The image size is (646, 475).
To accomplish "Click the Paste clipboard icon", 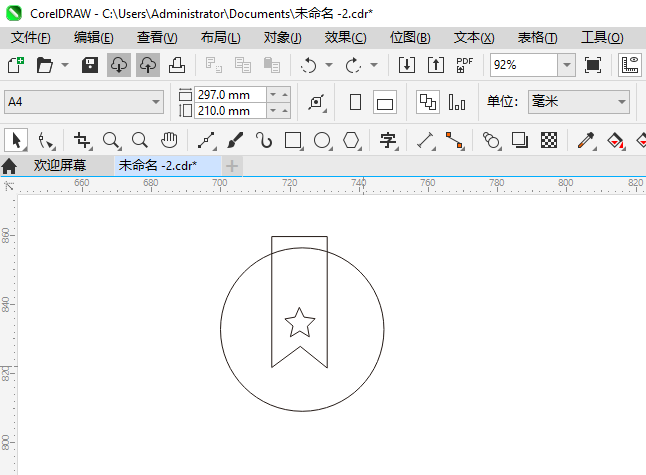I will (x=272, y=65).
